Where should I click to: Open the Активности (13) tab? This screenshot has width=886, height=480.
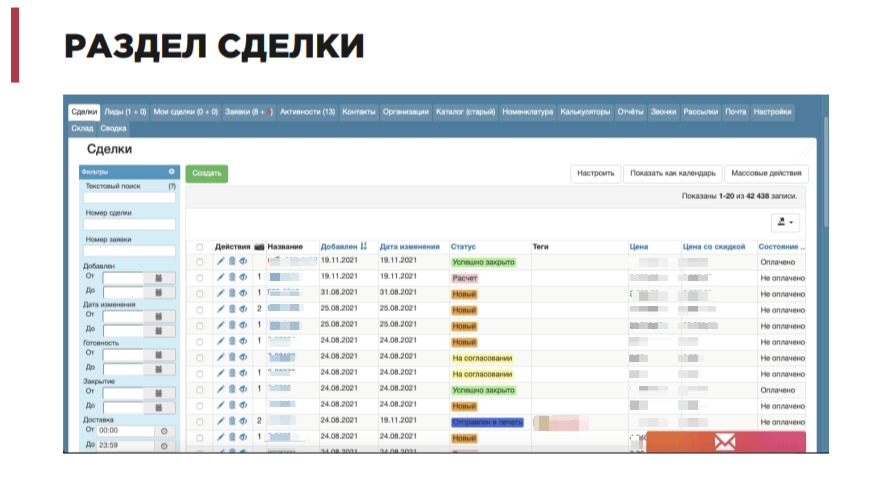307,112
